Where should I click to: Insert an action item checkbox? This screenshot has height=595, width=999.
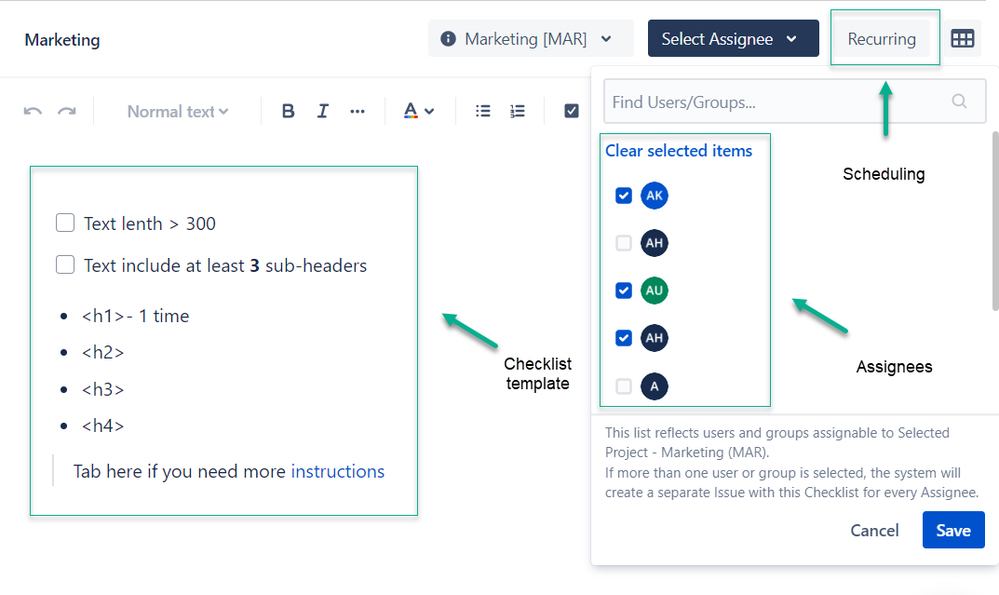click(x=571, y=111)
